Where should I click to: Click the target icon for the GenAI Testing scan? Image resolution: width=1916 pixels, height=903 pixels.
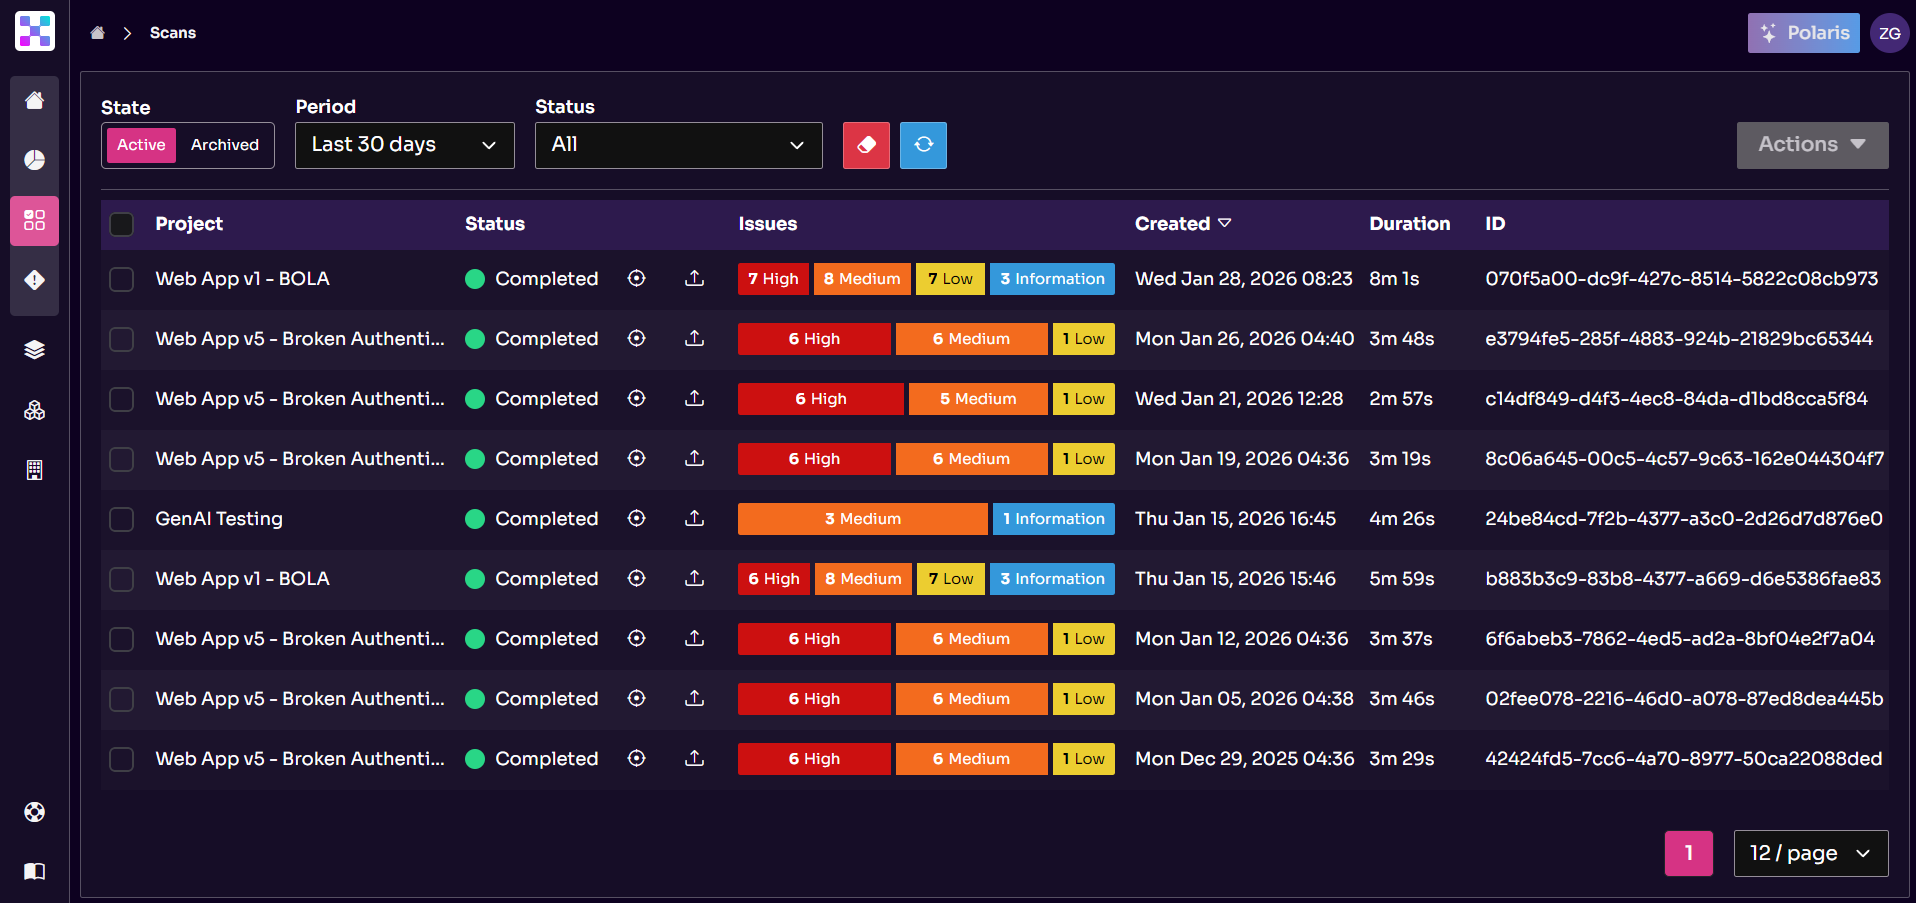coord(637,519)
